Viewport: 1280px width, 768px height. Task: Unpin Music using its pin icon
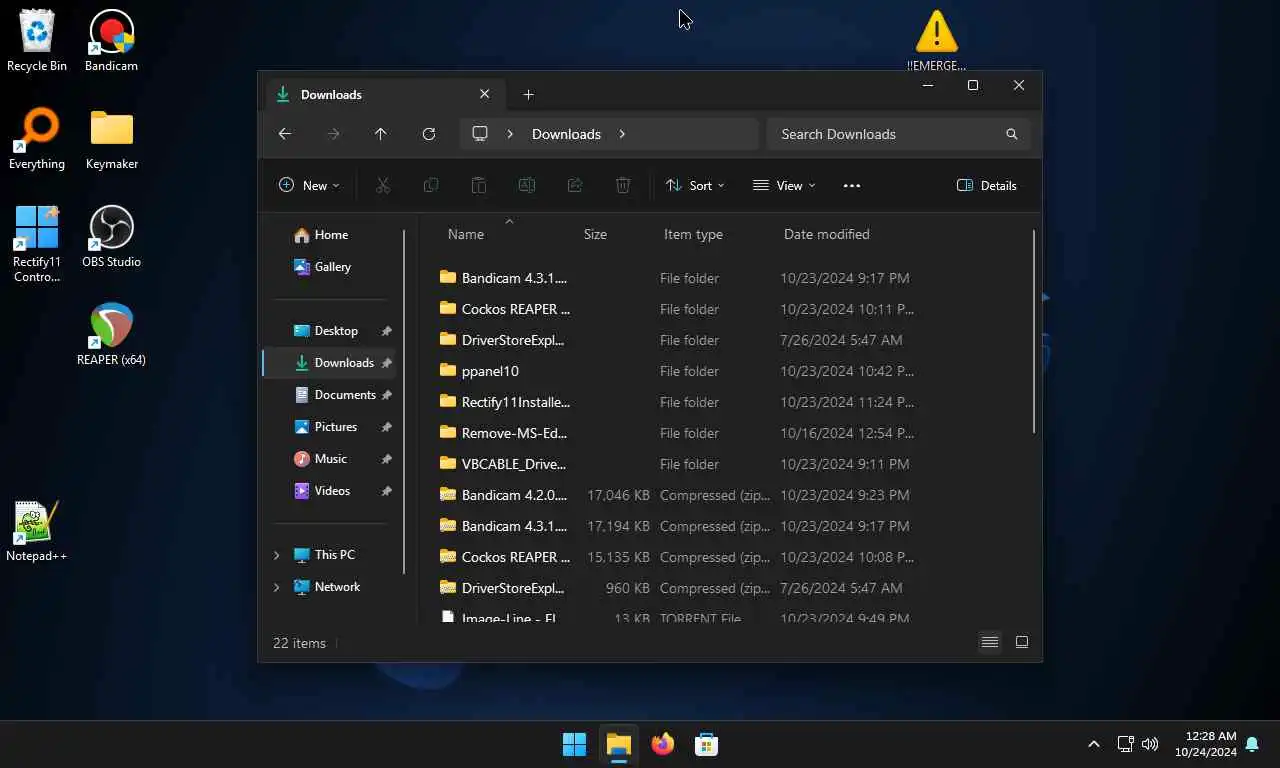click(x=387, y=459)
